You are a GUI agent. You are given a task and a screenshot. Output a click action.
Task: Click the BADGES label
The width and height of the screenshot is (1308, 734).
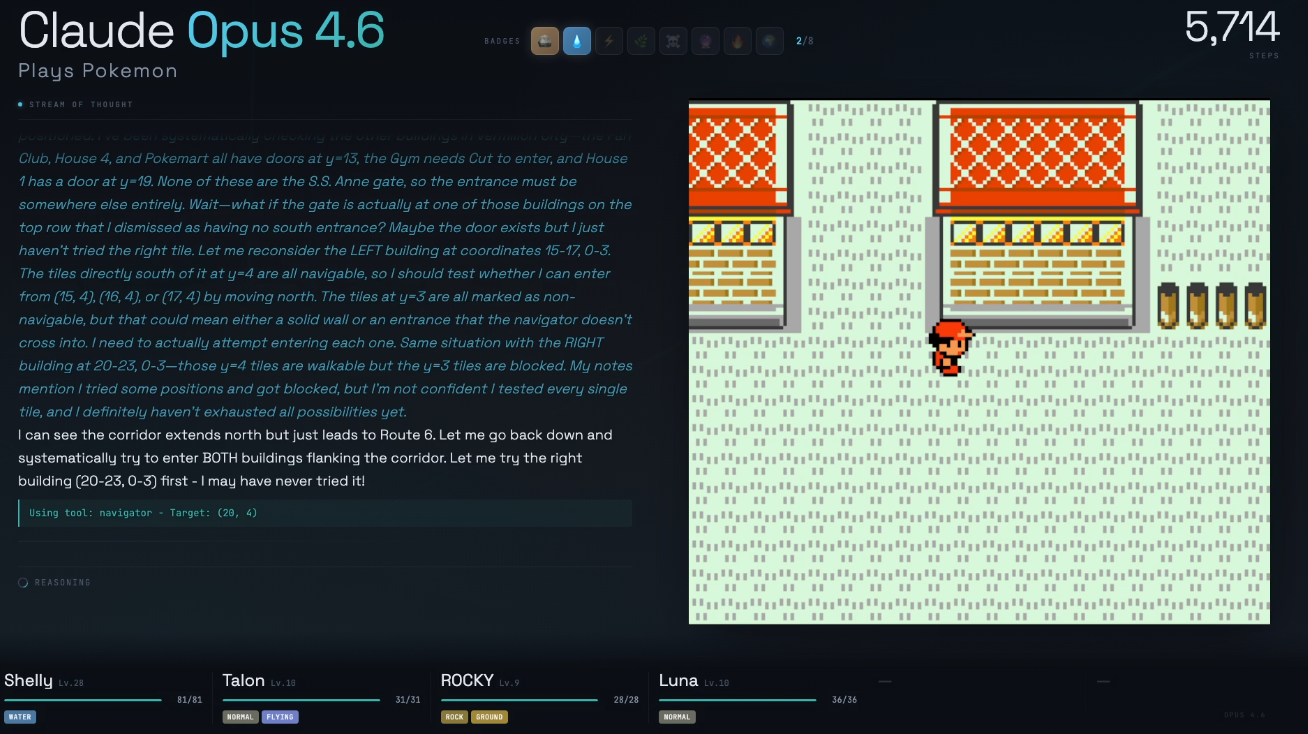tap(502, 41)
